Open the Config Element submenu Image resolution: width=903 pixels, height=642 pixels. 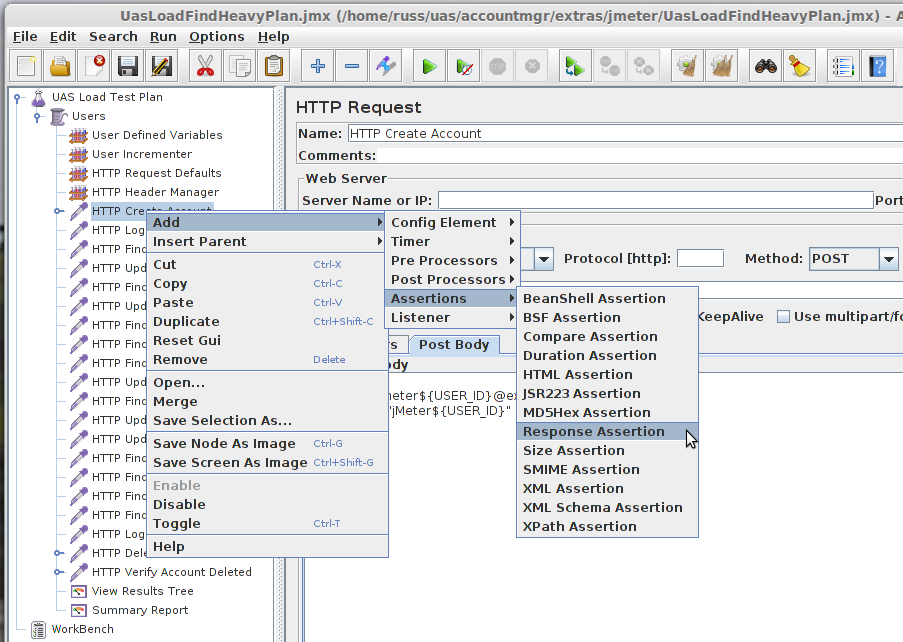(452, 223)
